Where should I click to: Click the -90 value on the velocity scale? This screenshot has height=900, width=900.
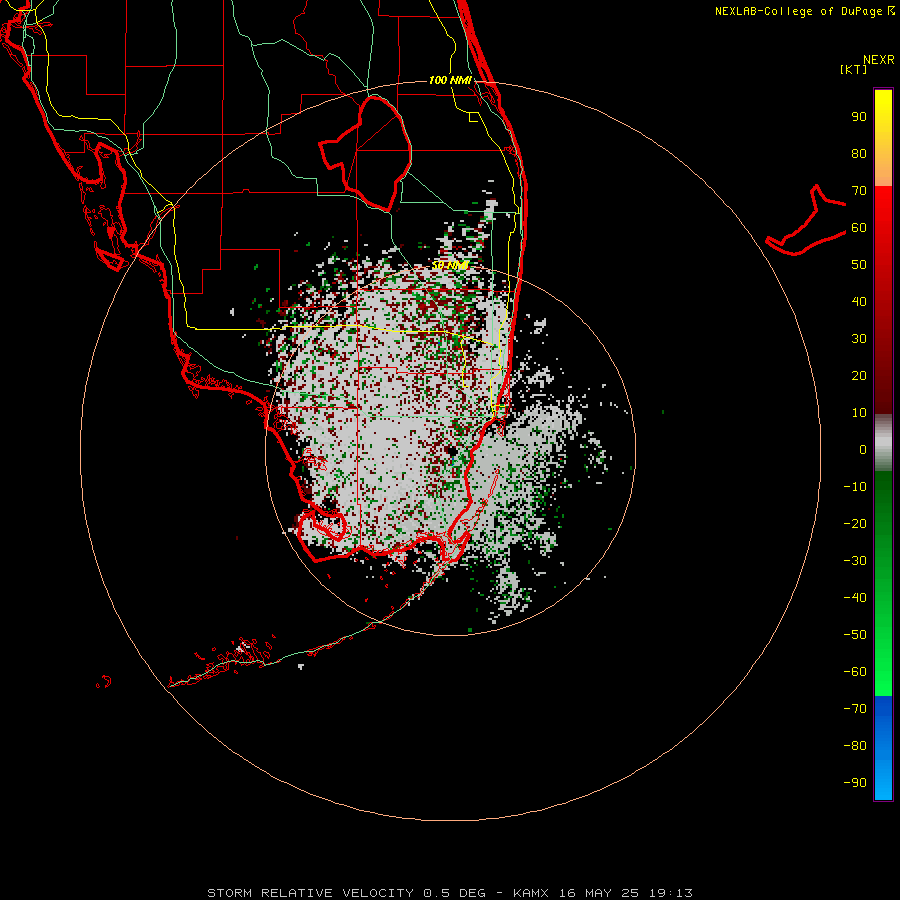point(855,783)
